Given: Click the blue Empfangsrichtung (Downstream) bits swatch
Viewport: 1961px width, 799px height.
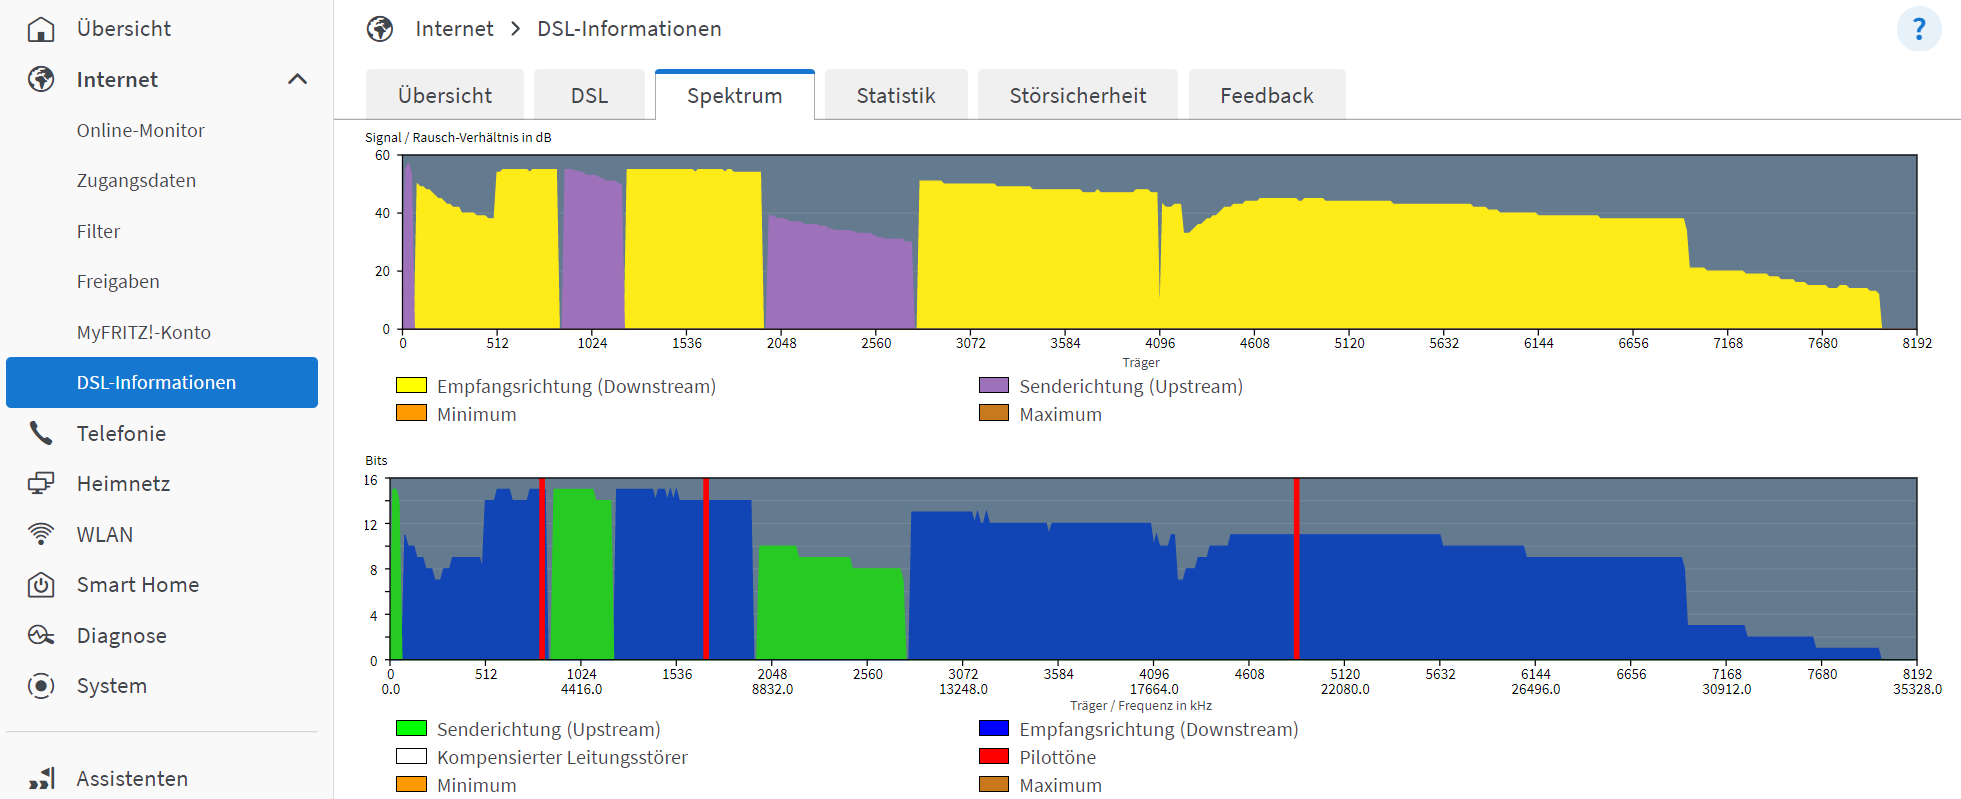Looking at the screenshot, I should (x=994, y=728).
